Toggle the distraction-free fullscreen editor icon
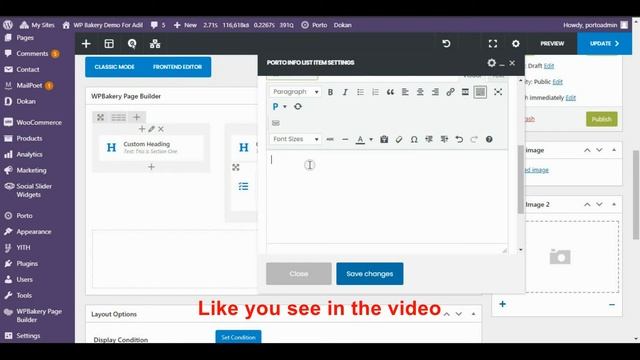Image resolution: width=640 pixels, height=360 pixels. (498, 92)
